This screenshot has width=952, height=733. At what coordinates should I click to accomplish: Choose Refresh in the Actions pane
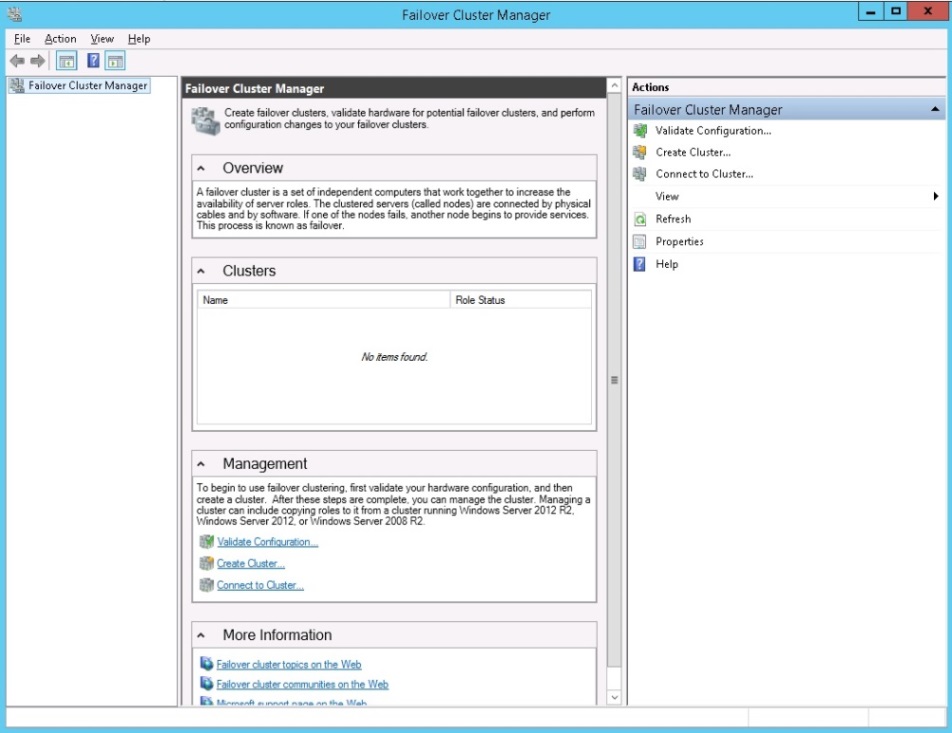673,219
